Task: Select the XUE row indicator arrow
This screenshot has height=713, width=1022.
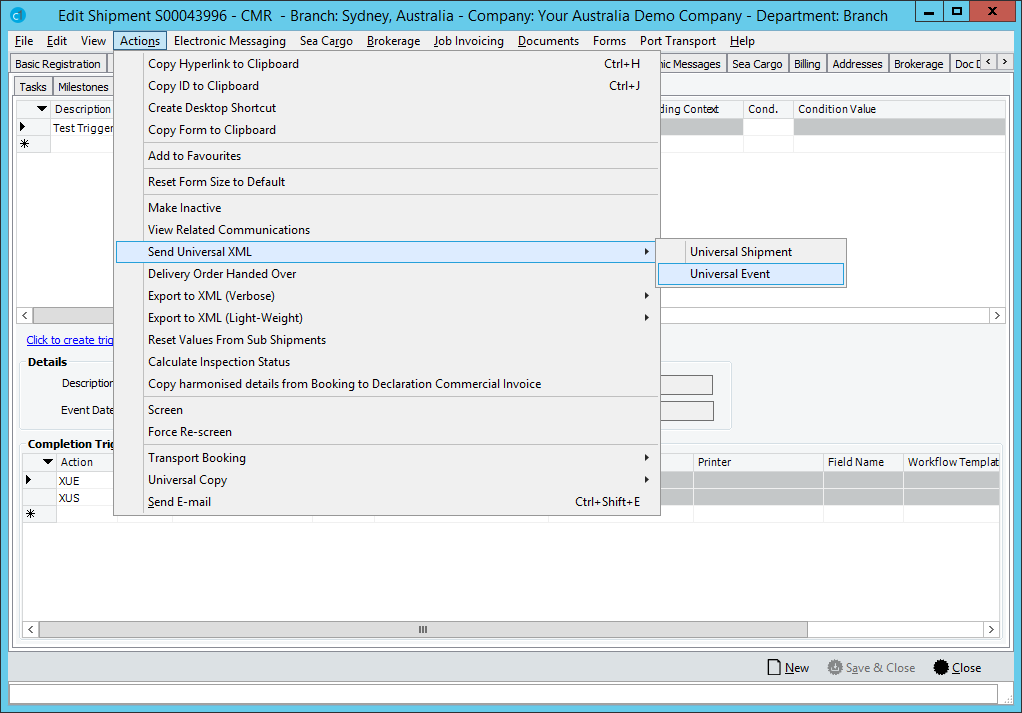Action: [x=29, y=481]
